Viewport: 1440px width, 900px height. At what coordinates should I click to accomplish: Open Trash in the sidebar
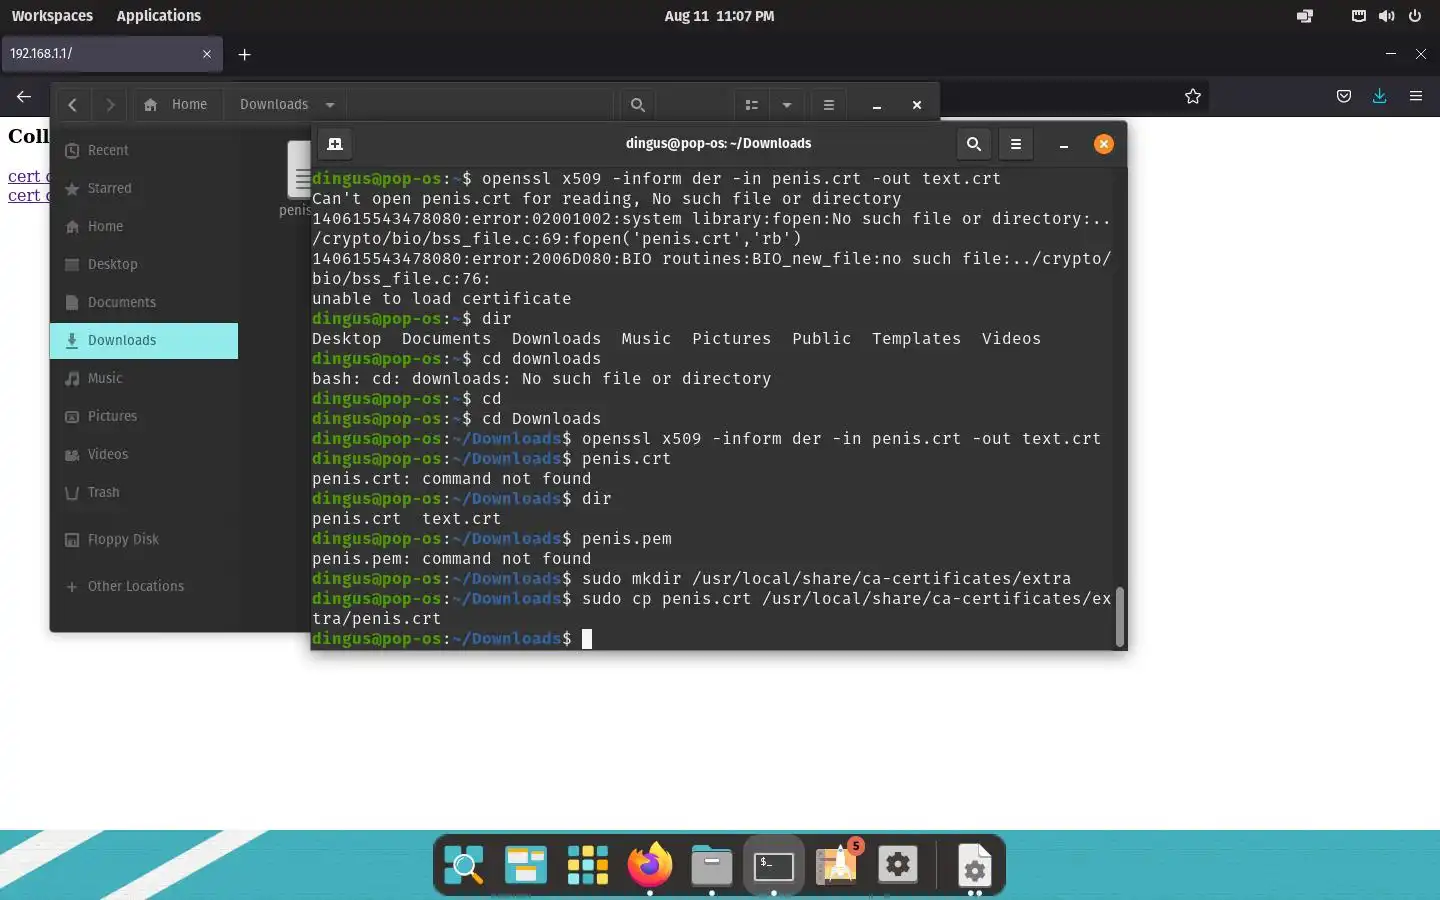pyautogui.click(x=144, y=492)
